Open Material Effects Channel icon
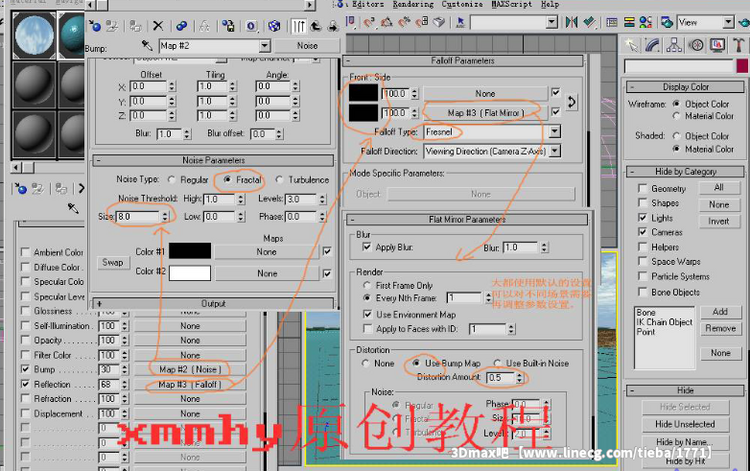 coord(251,25)
